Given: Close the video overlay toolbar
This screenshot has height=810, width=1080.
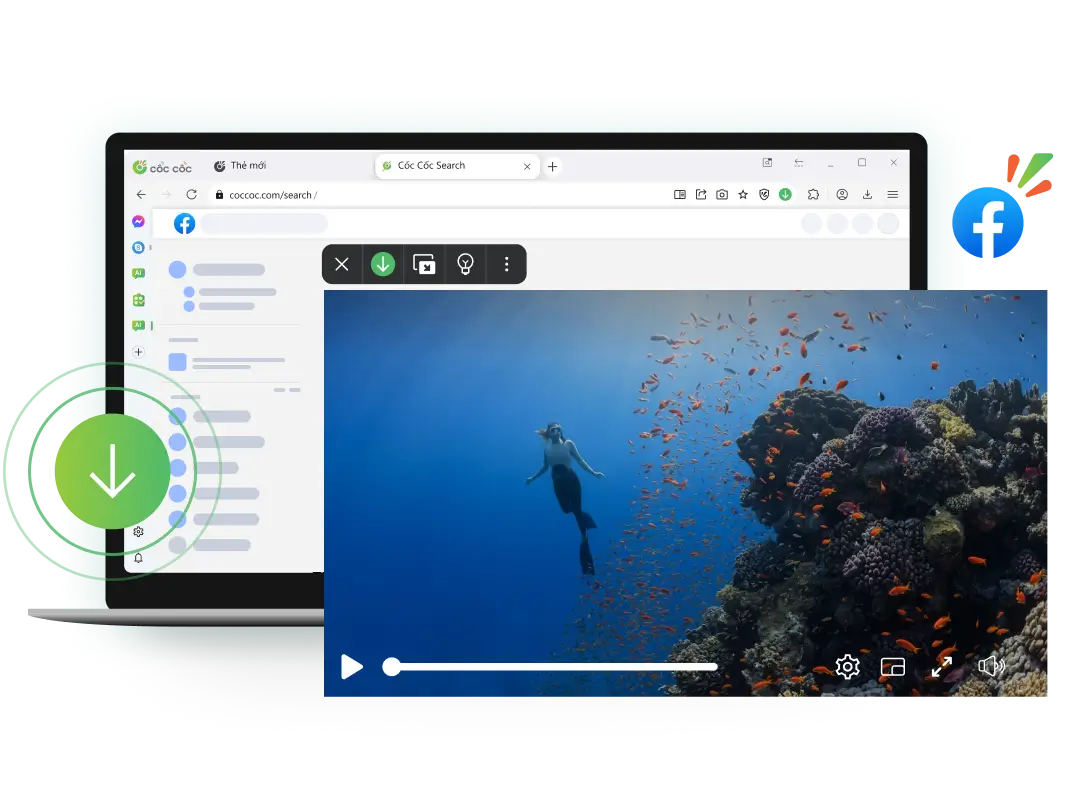Looking at the screenshot, I should (x=342, y=264).
